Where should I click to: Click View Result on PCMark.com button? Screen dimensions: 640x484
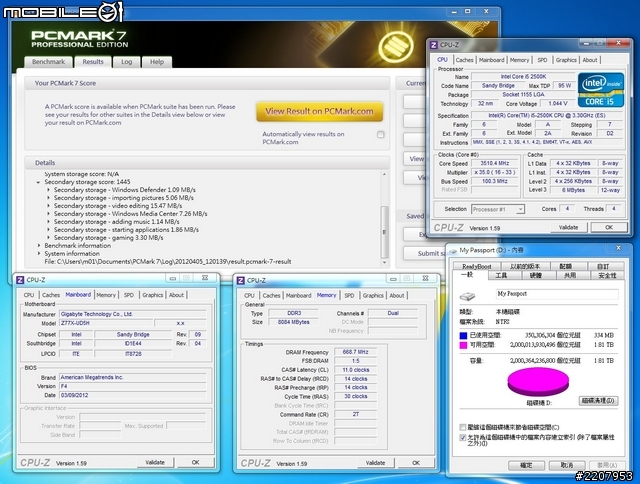click(x=319, y=111)
